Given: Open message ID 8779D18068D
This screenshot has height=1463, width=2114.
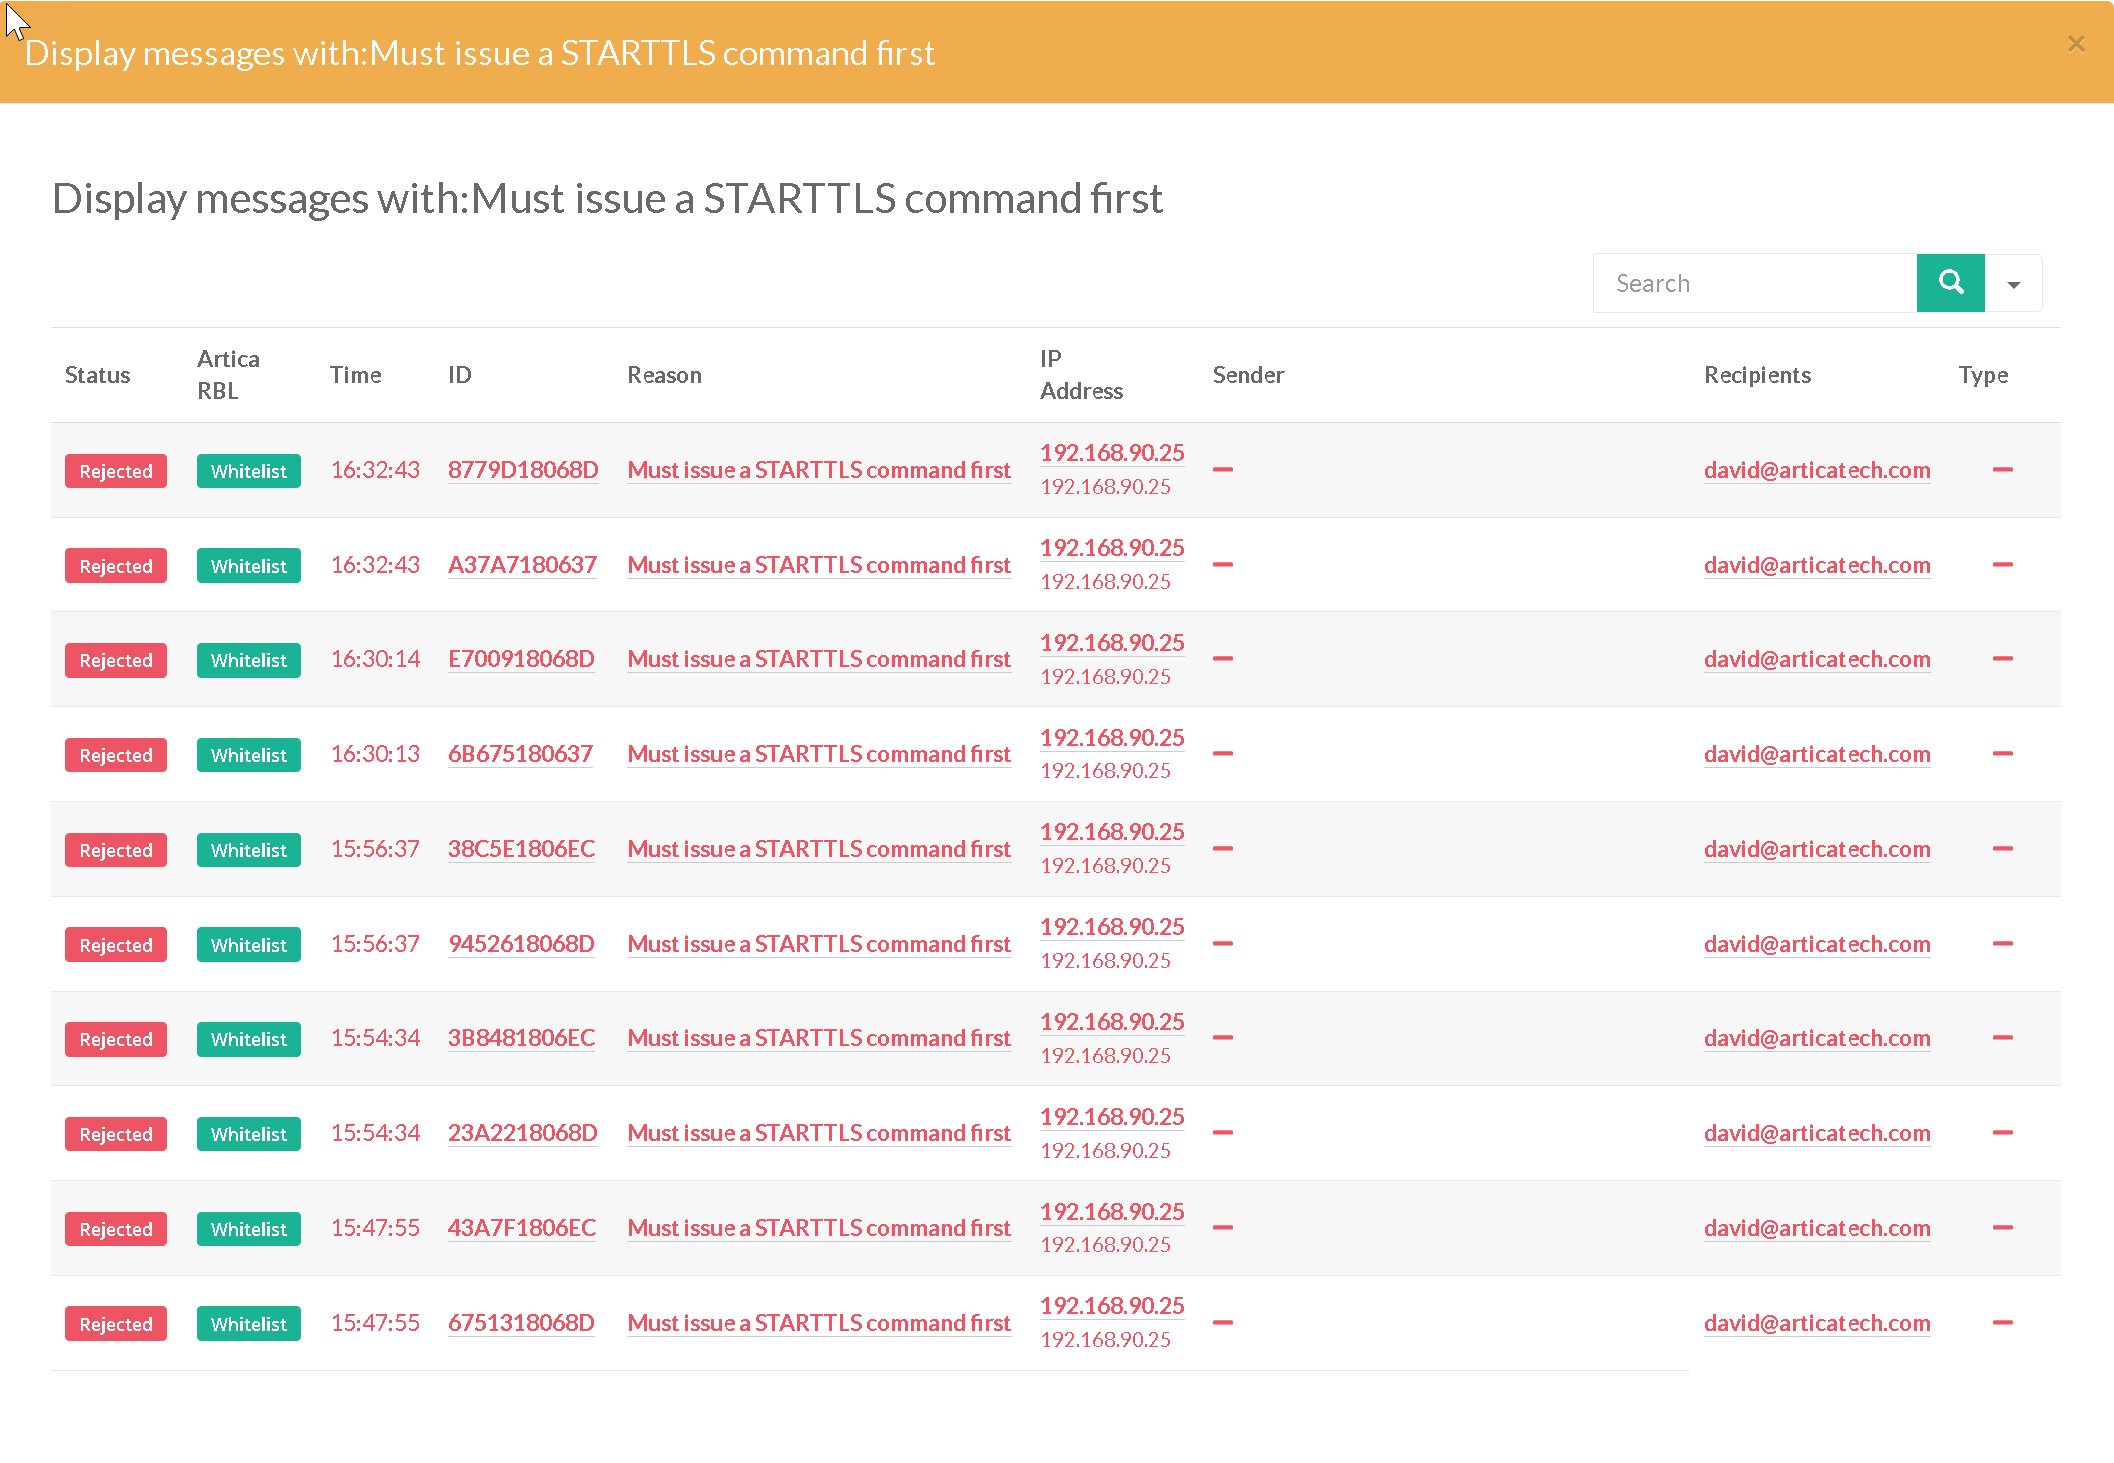Looking at the screenshot, I should point(522,470).
